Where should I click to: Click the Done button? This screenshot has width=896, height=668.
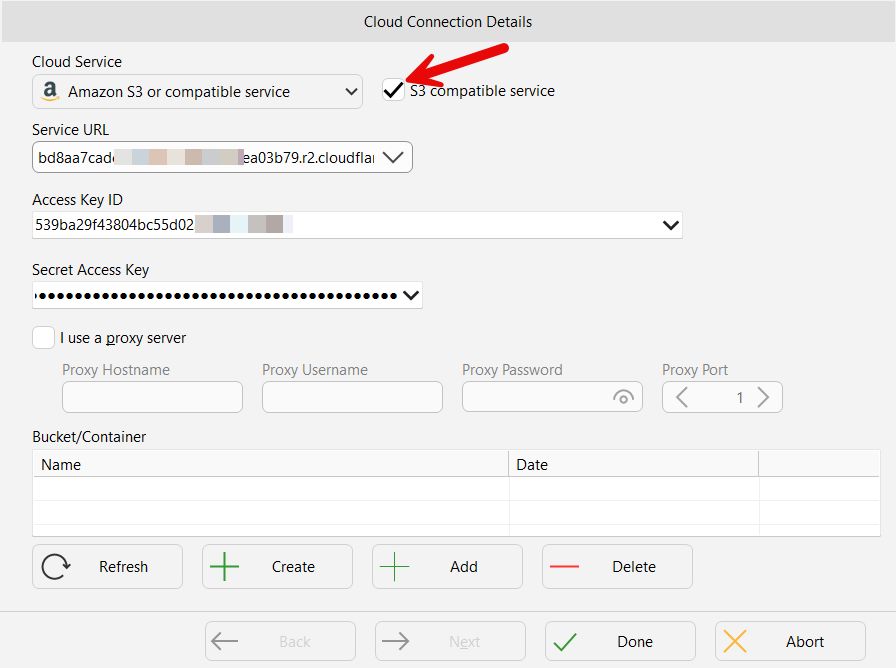pos(620,641)
